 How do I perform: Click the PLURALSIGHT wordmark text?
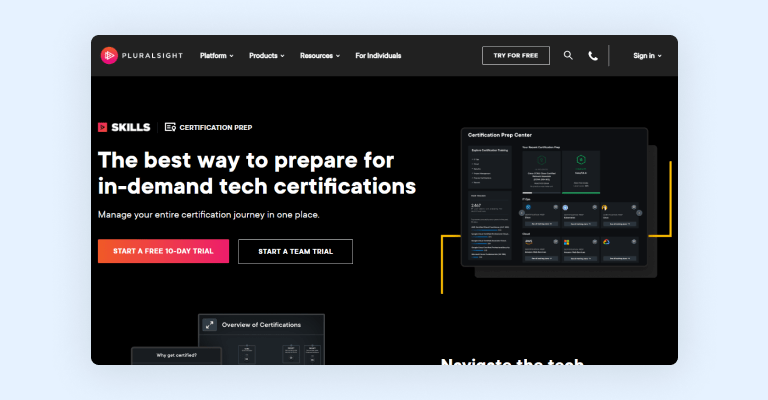click(x=152, y=56)
